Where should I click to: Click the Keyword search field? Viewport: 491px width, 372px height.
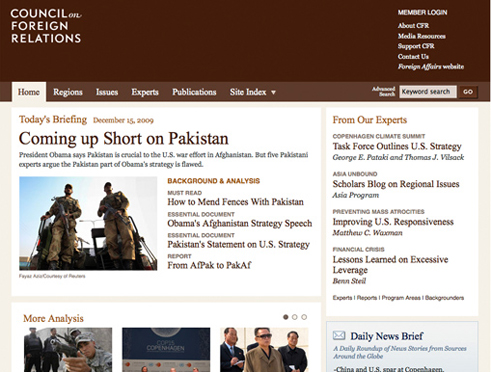(428, 92)
